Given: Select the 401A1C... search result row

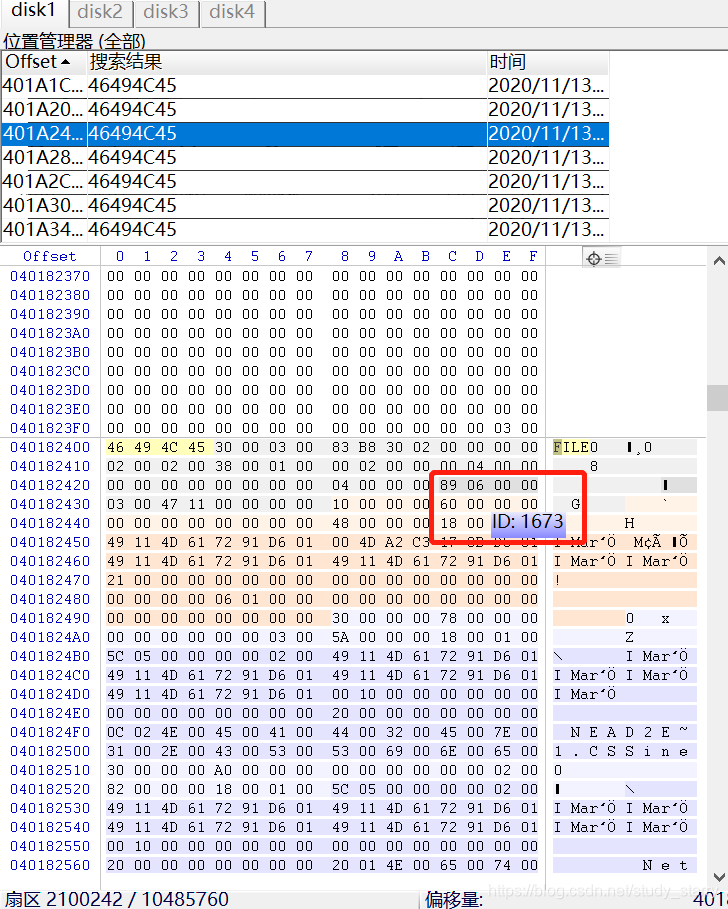Looking at the screenshot, I should click(305, 86).
